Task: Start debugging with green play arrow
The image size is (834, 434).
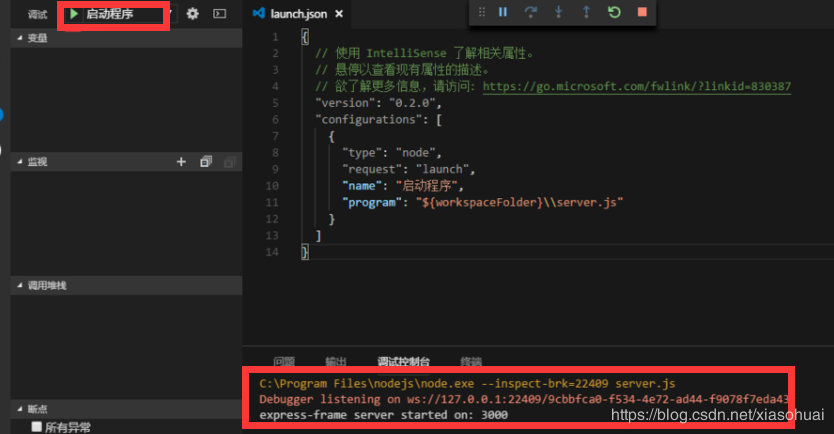Action: (x=74, y=14)
